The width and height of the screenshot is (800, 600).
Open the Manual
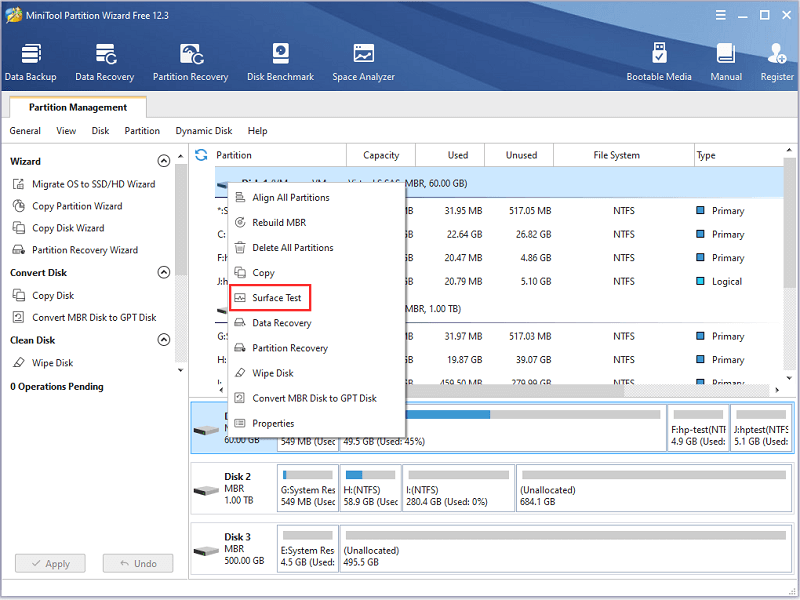(x=726, y=62)
